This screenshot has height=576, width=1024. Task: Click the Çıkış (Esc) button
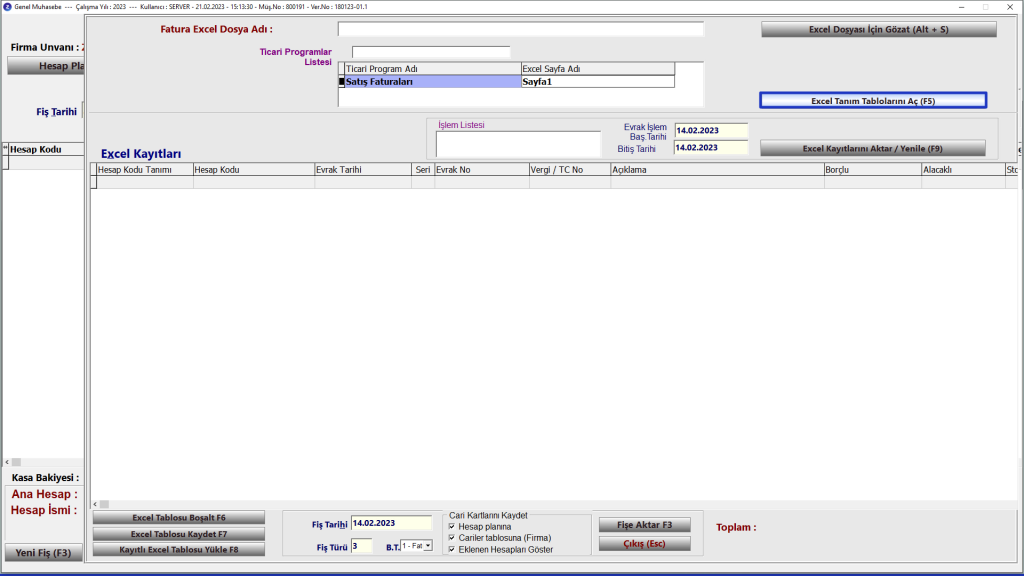(644, 544)
